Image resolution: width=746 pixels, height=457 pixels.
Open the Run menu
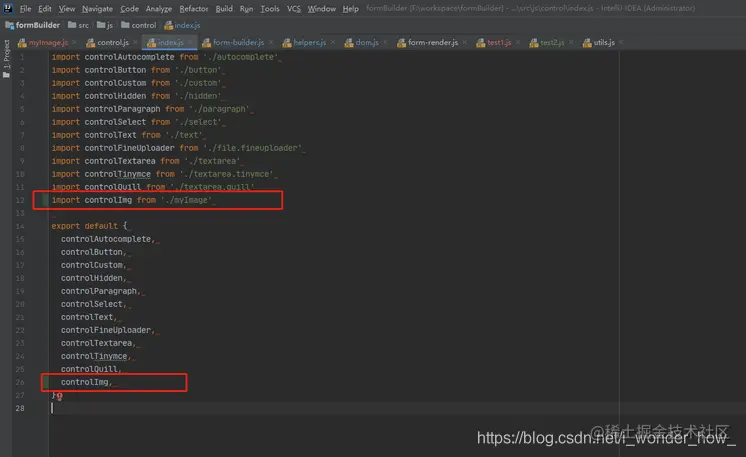246,9
